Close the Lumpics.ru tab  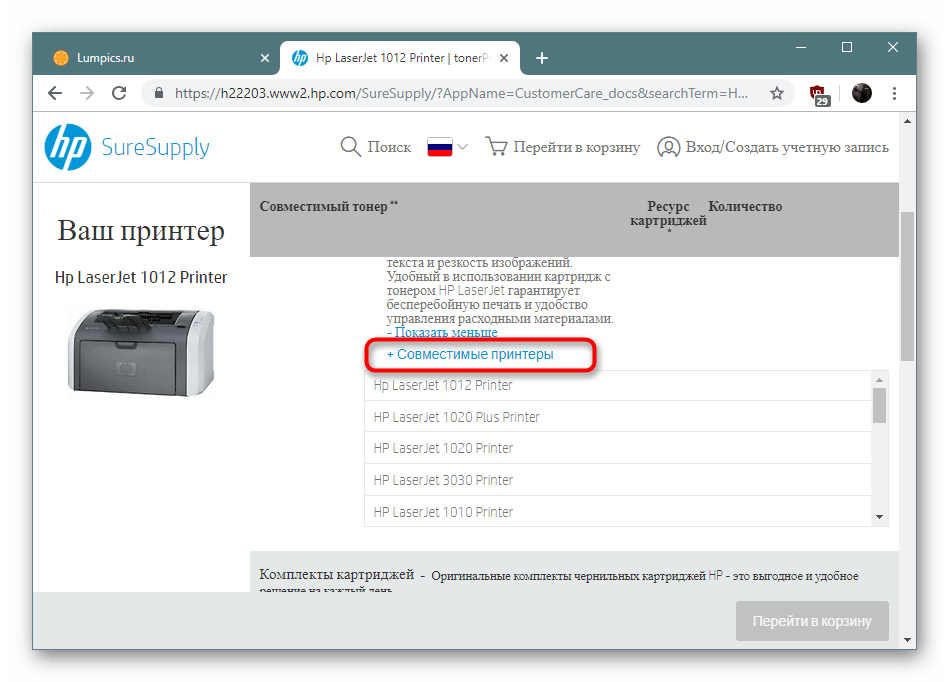point(264,58)
